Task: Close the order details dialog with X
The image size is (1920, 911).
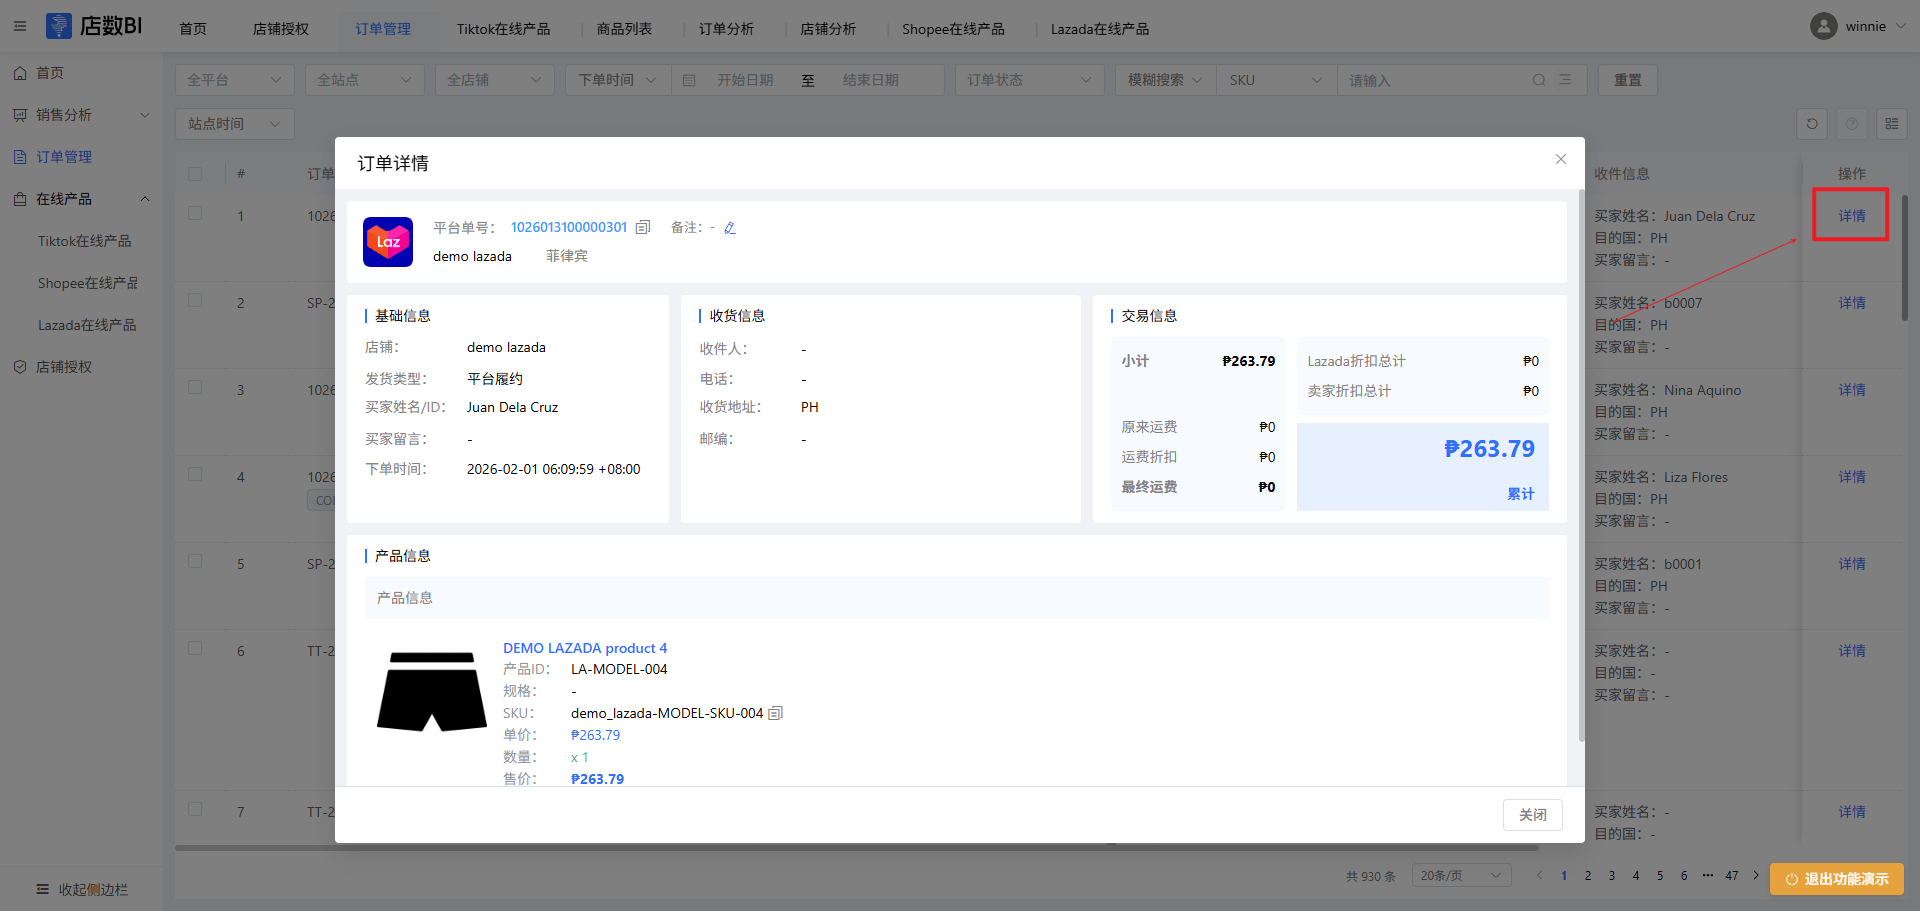Action: (1560, 159)
